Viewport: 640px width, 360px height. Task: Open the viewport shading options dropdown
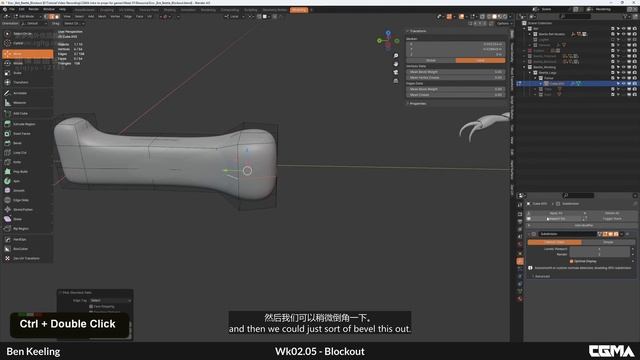tap(509, 17)
